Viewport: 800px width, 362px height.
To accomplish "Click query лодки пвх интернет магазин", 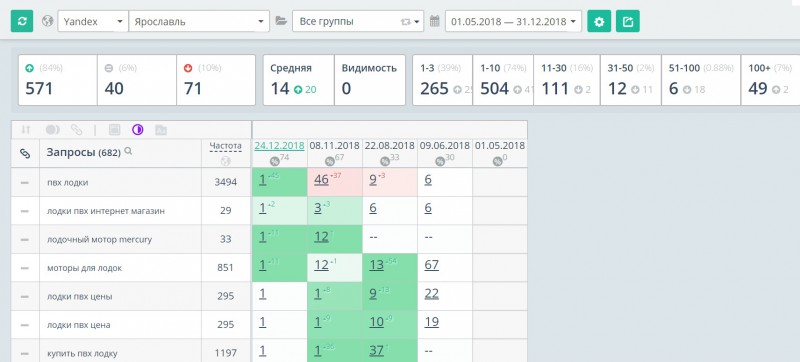I will [x=106, y=211].
